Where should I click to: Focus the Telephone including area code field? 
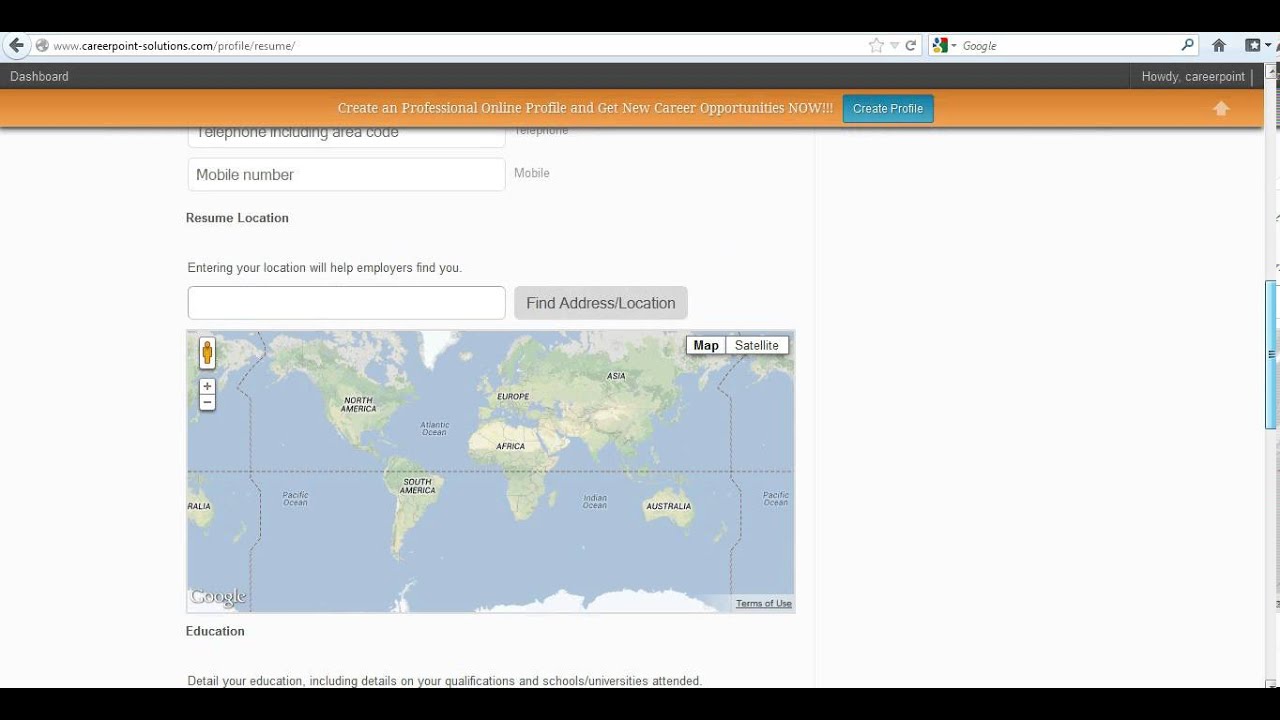point(346,136)
